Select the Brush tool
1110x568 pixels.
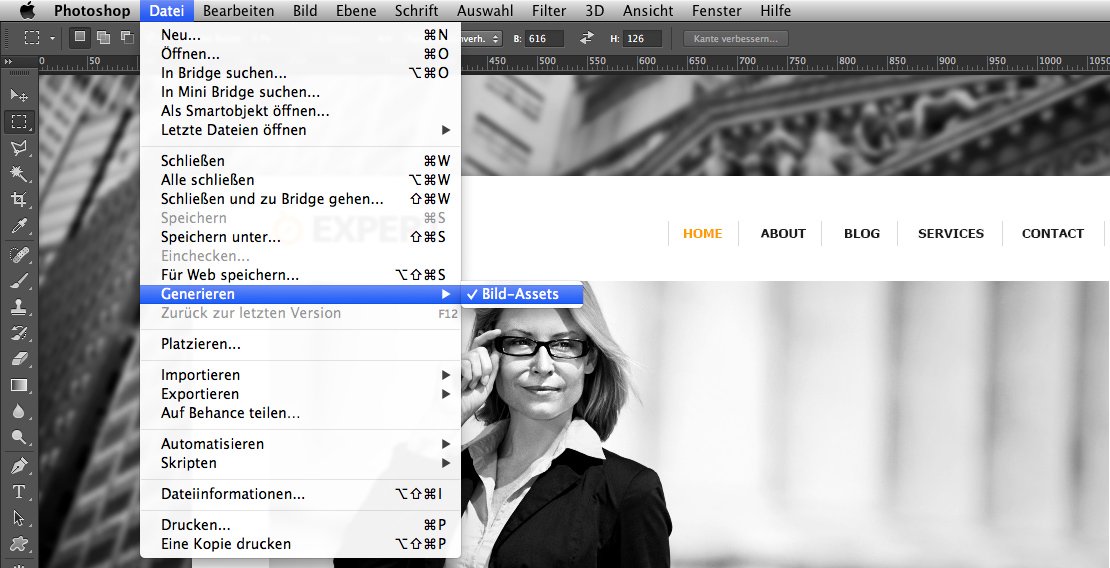click(x=18, y=280)
